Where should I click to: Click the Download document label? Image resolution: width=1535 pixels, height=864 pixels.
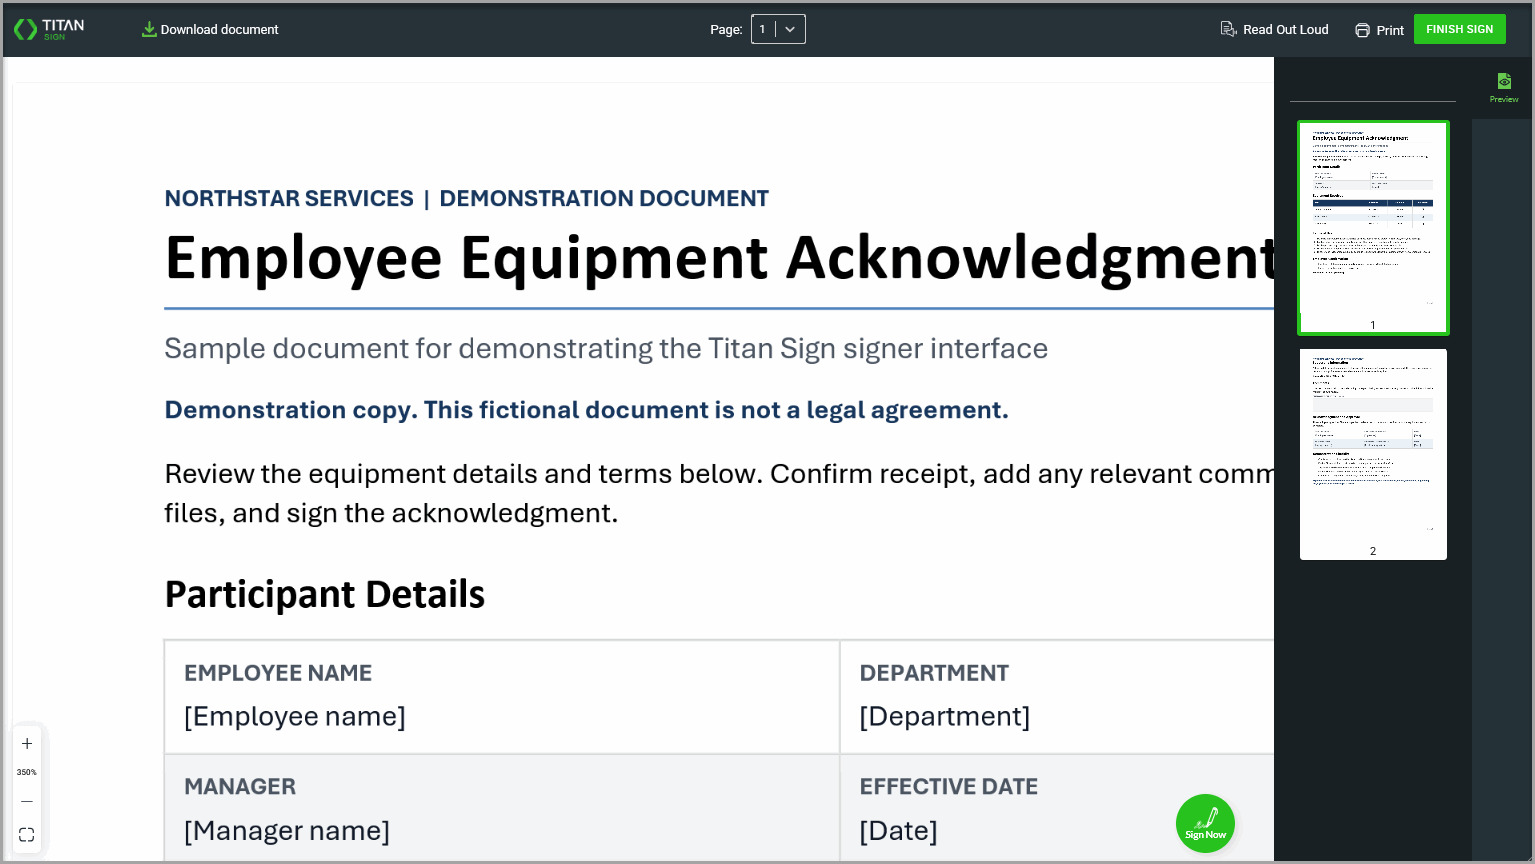[219, 29]
